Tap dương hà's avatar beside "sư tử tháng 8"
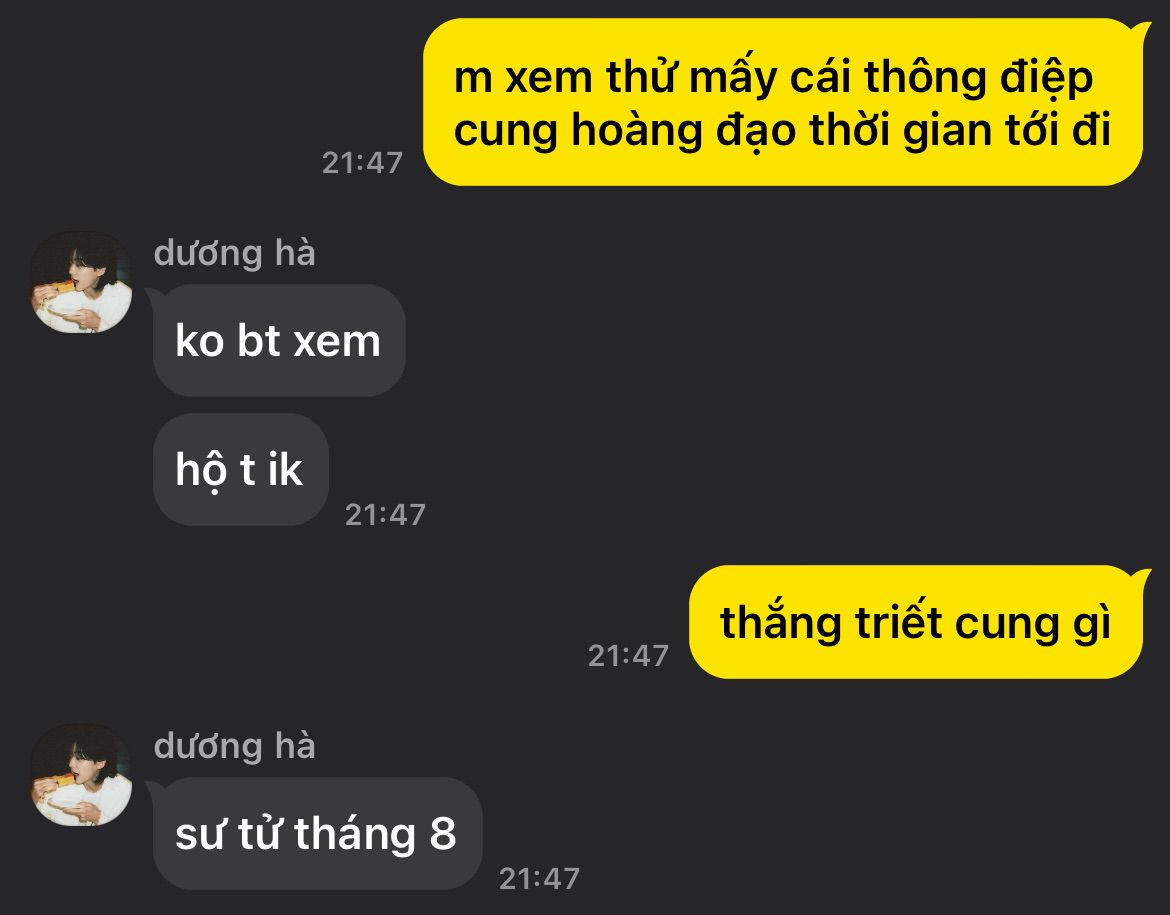Viewport: 1170px width, 915px height. click(x=81, y=775)
